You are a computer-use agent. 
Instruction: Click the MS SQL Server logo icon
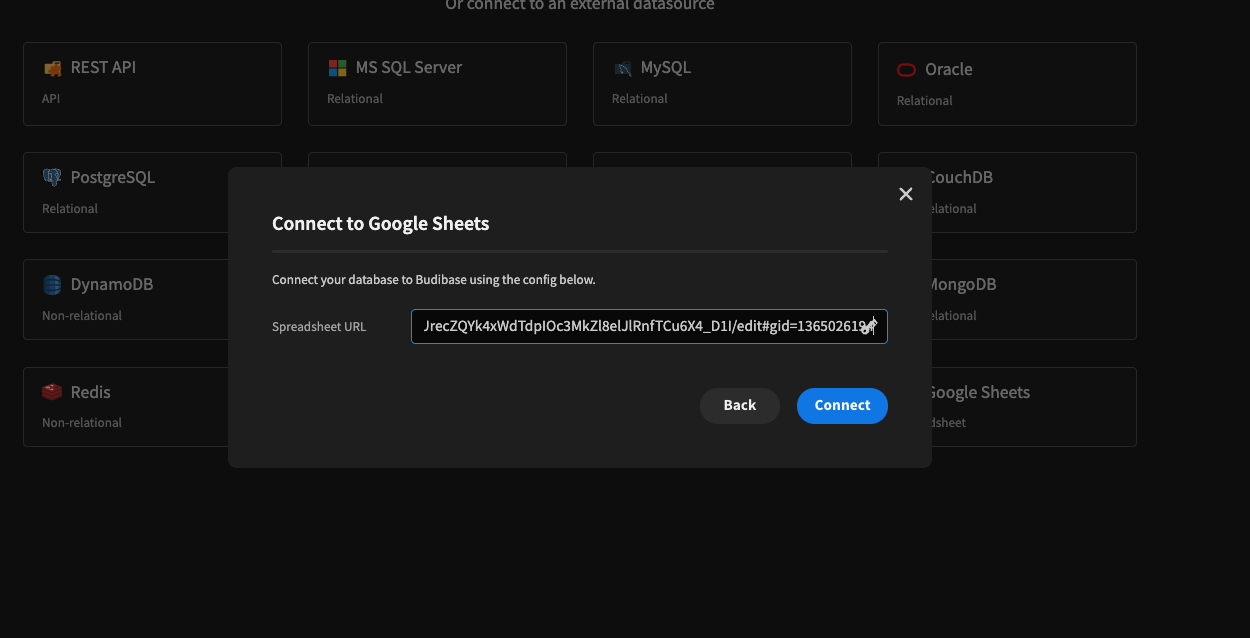pos(337,68)
